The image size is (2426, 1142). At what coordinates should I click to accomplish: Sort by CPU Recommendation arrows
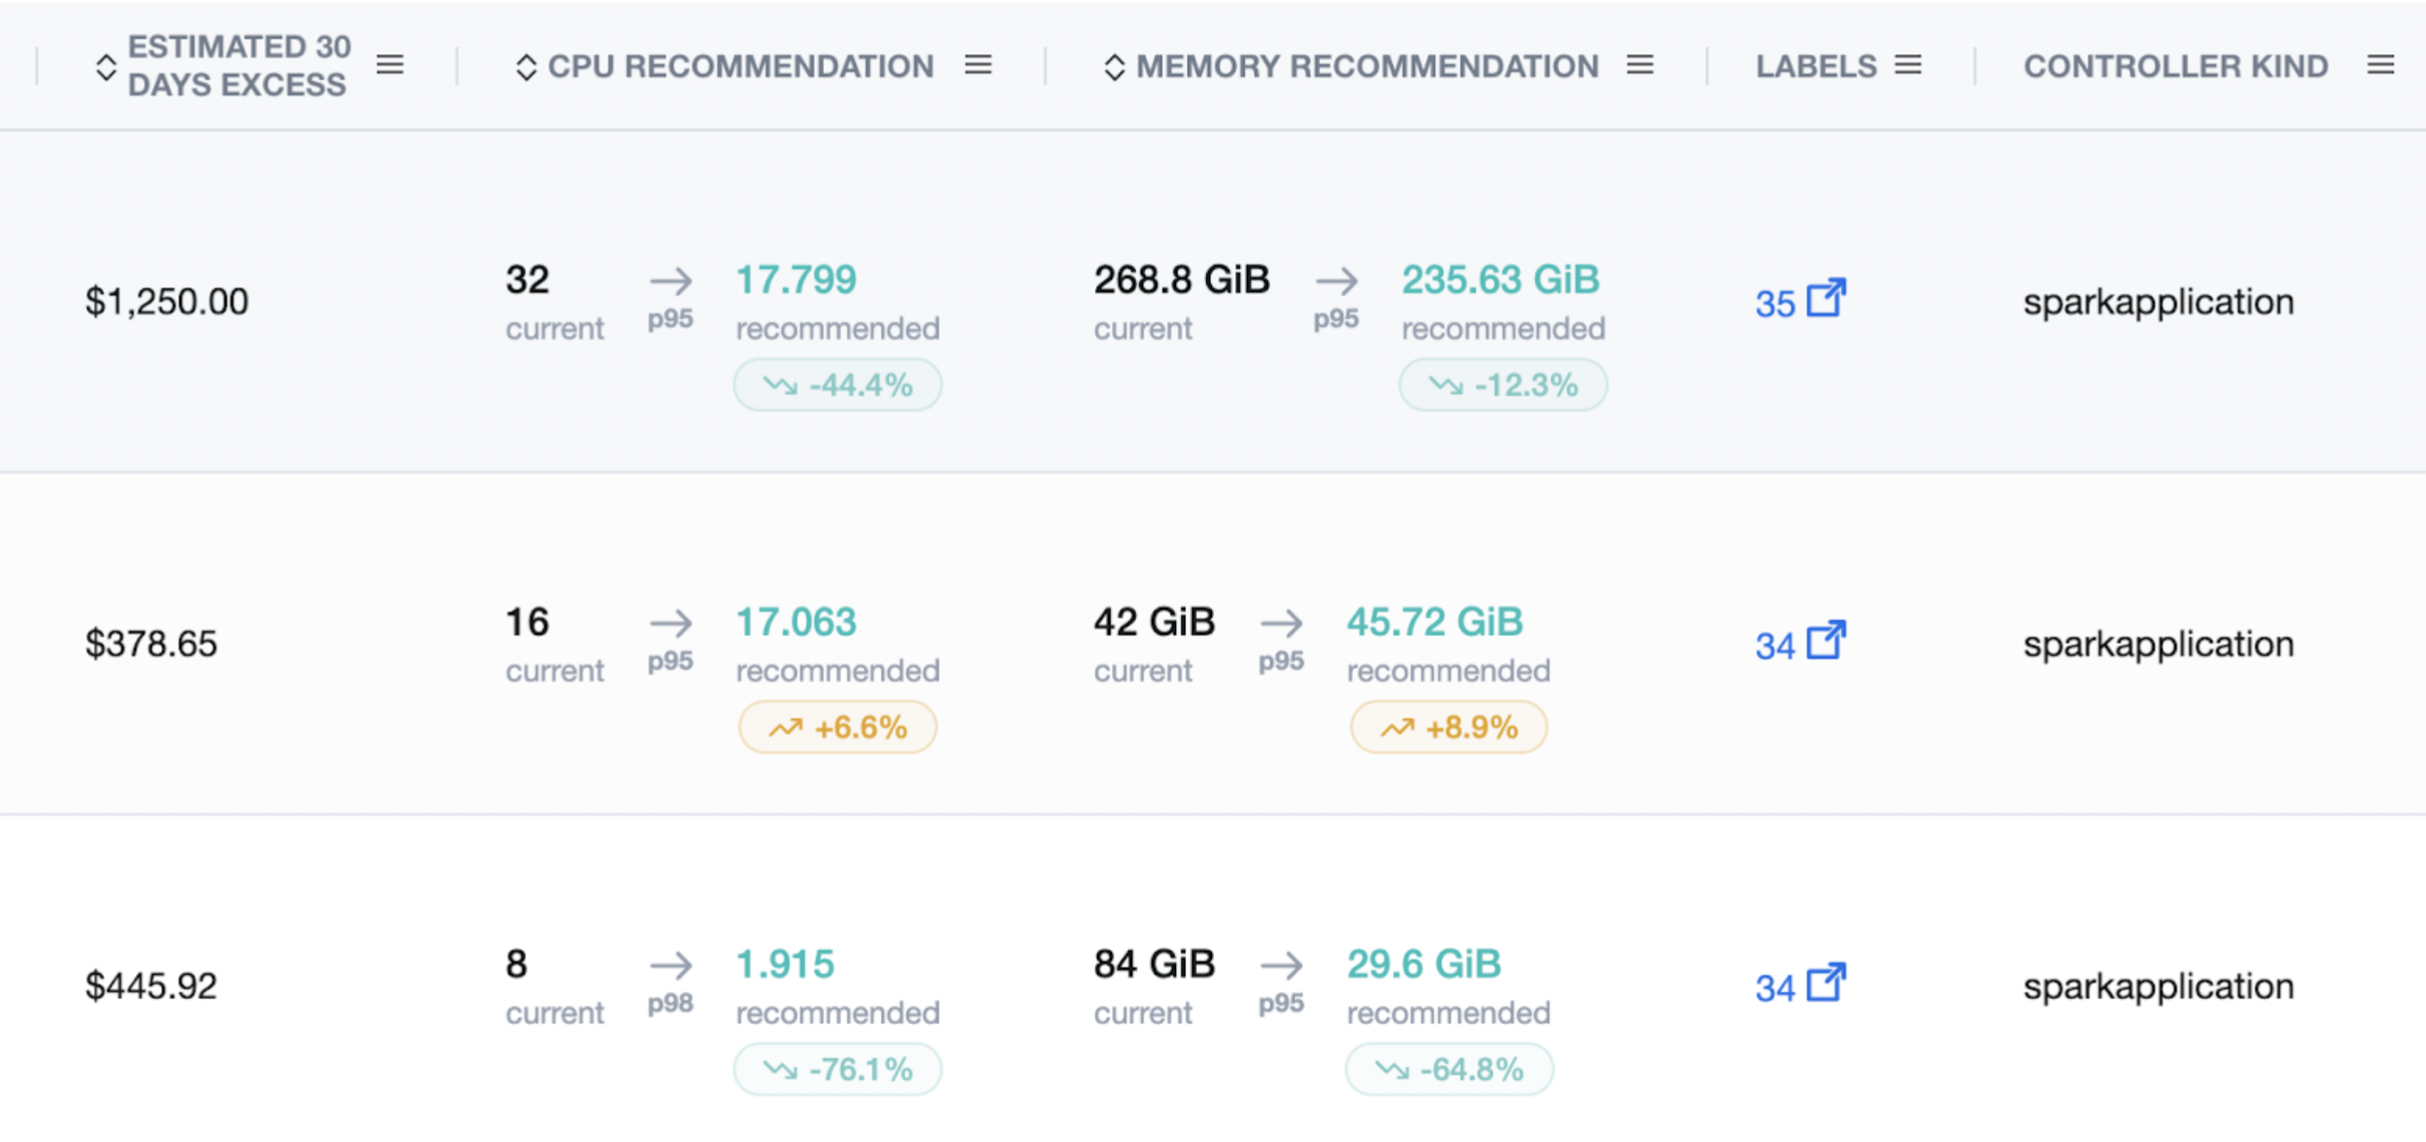coord(526,67)
